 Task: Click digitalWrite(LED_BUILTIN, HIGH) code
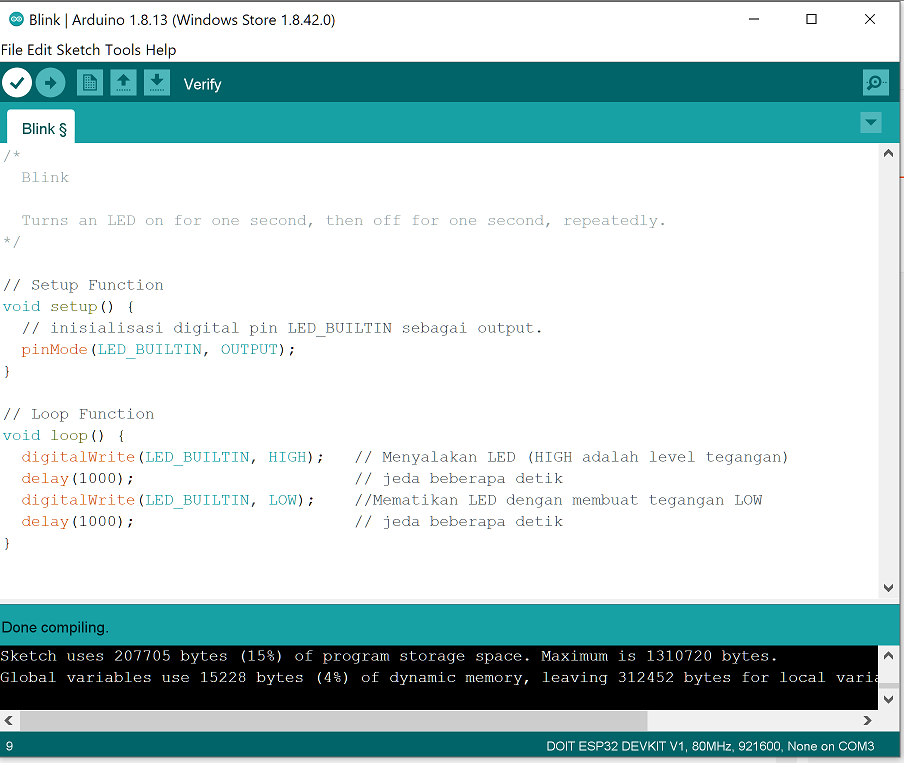coord(172,457)
